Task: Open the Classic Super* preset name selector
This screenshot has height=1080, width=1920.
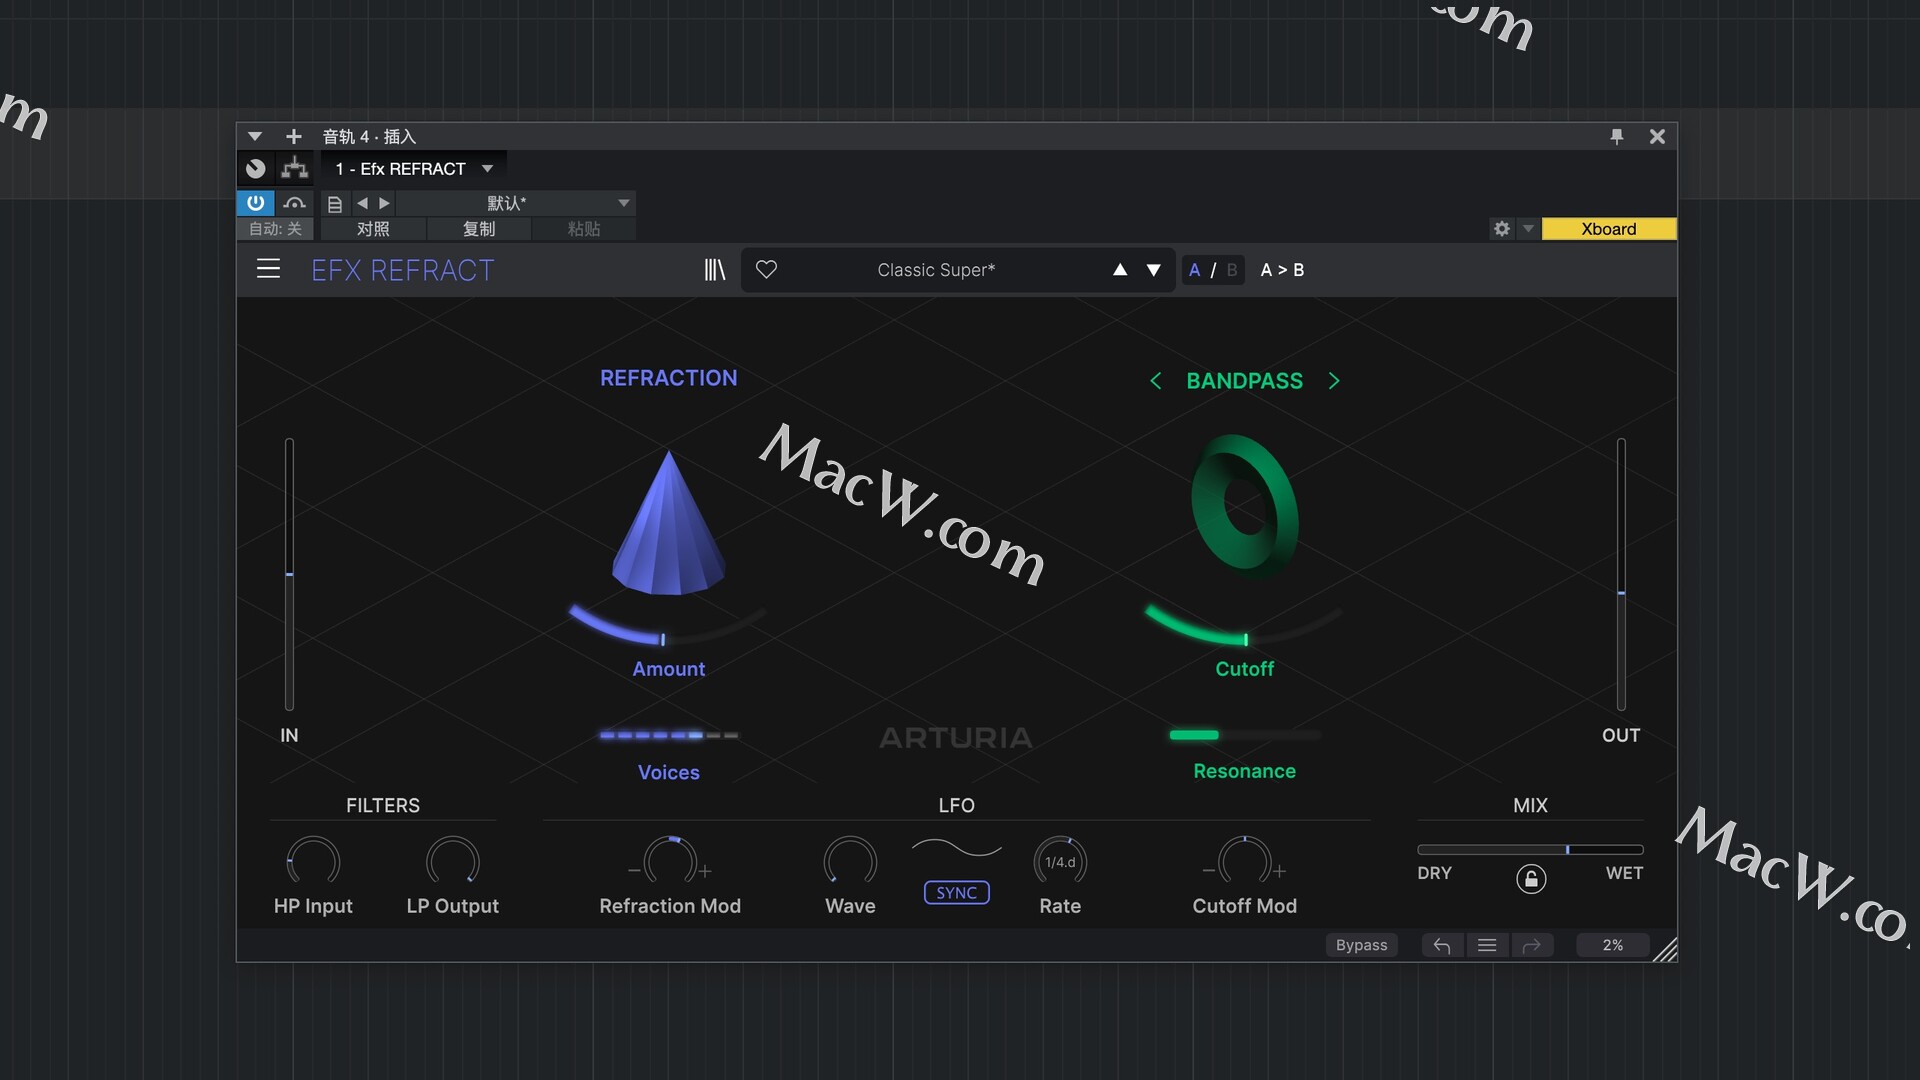Action: point(936,270)
